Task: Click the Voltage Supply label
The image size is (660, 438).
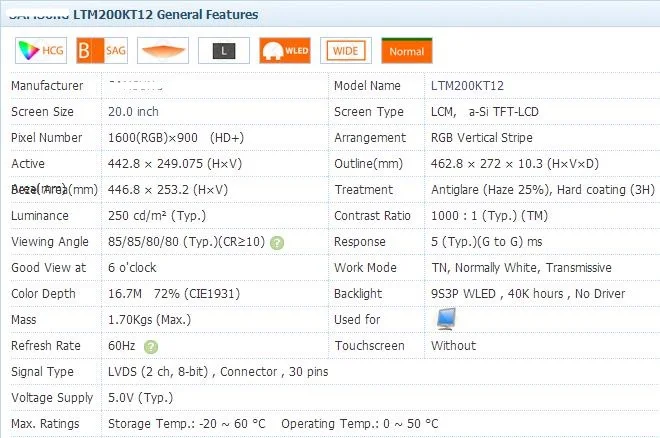Action: click(x=52, y=398)
